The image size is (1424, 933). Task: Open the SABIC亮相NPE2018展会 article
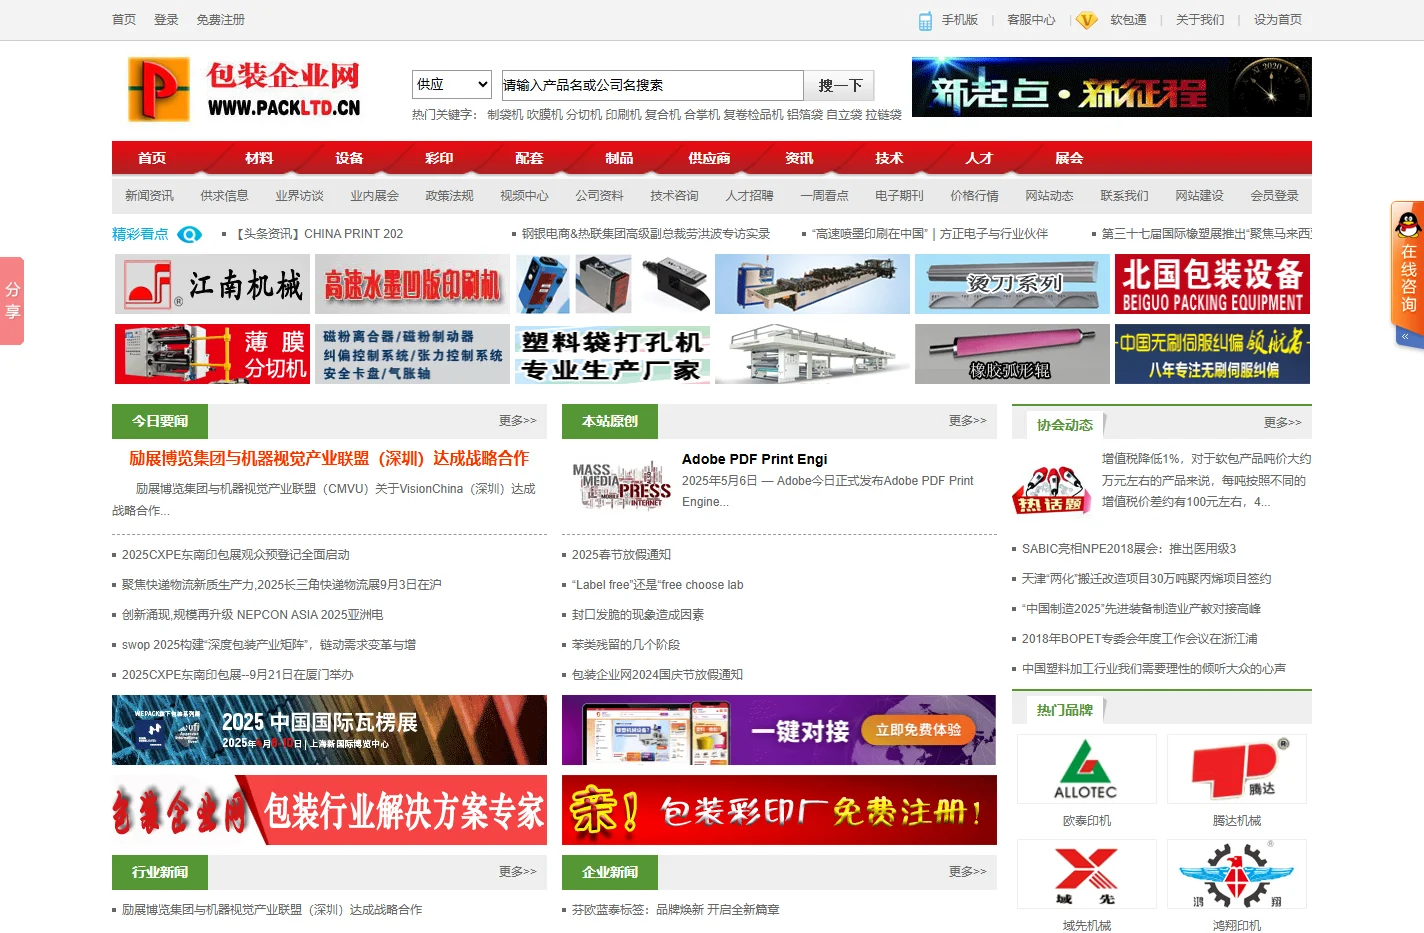(1129, 549)
